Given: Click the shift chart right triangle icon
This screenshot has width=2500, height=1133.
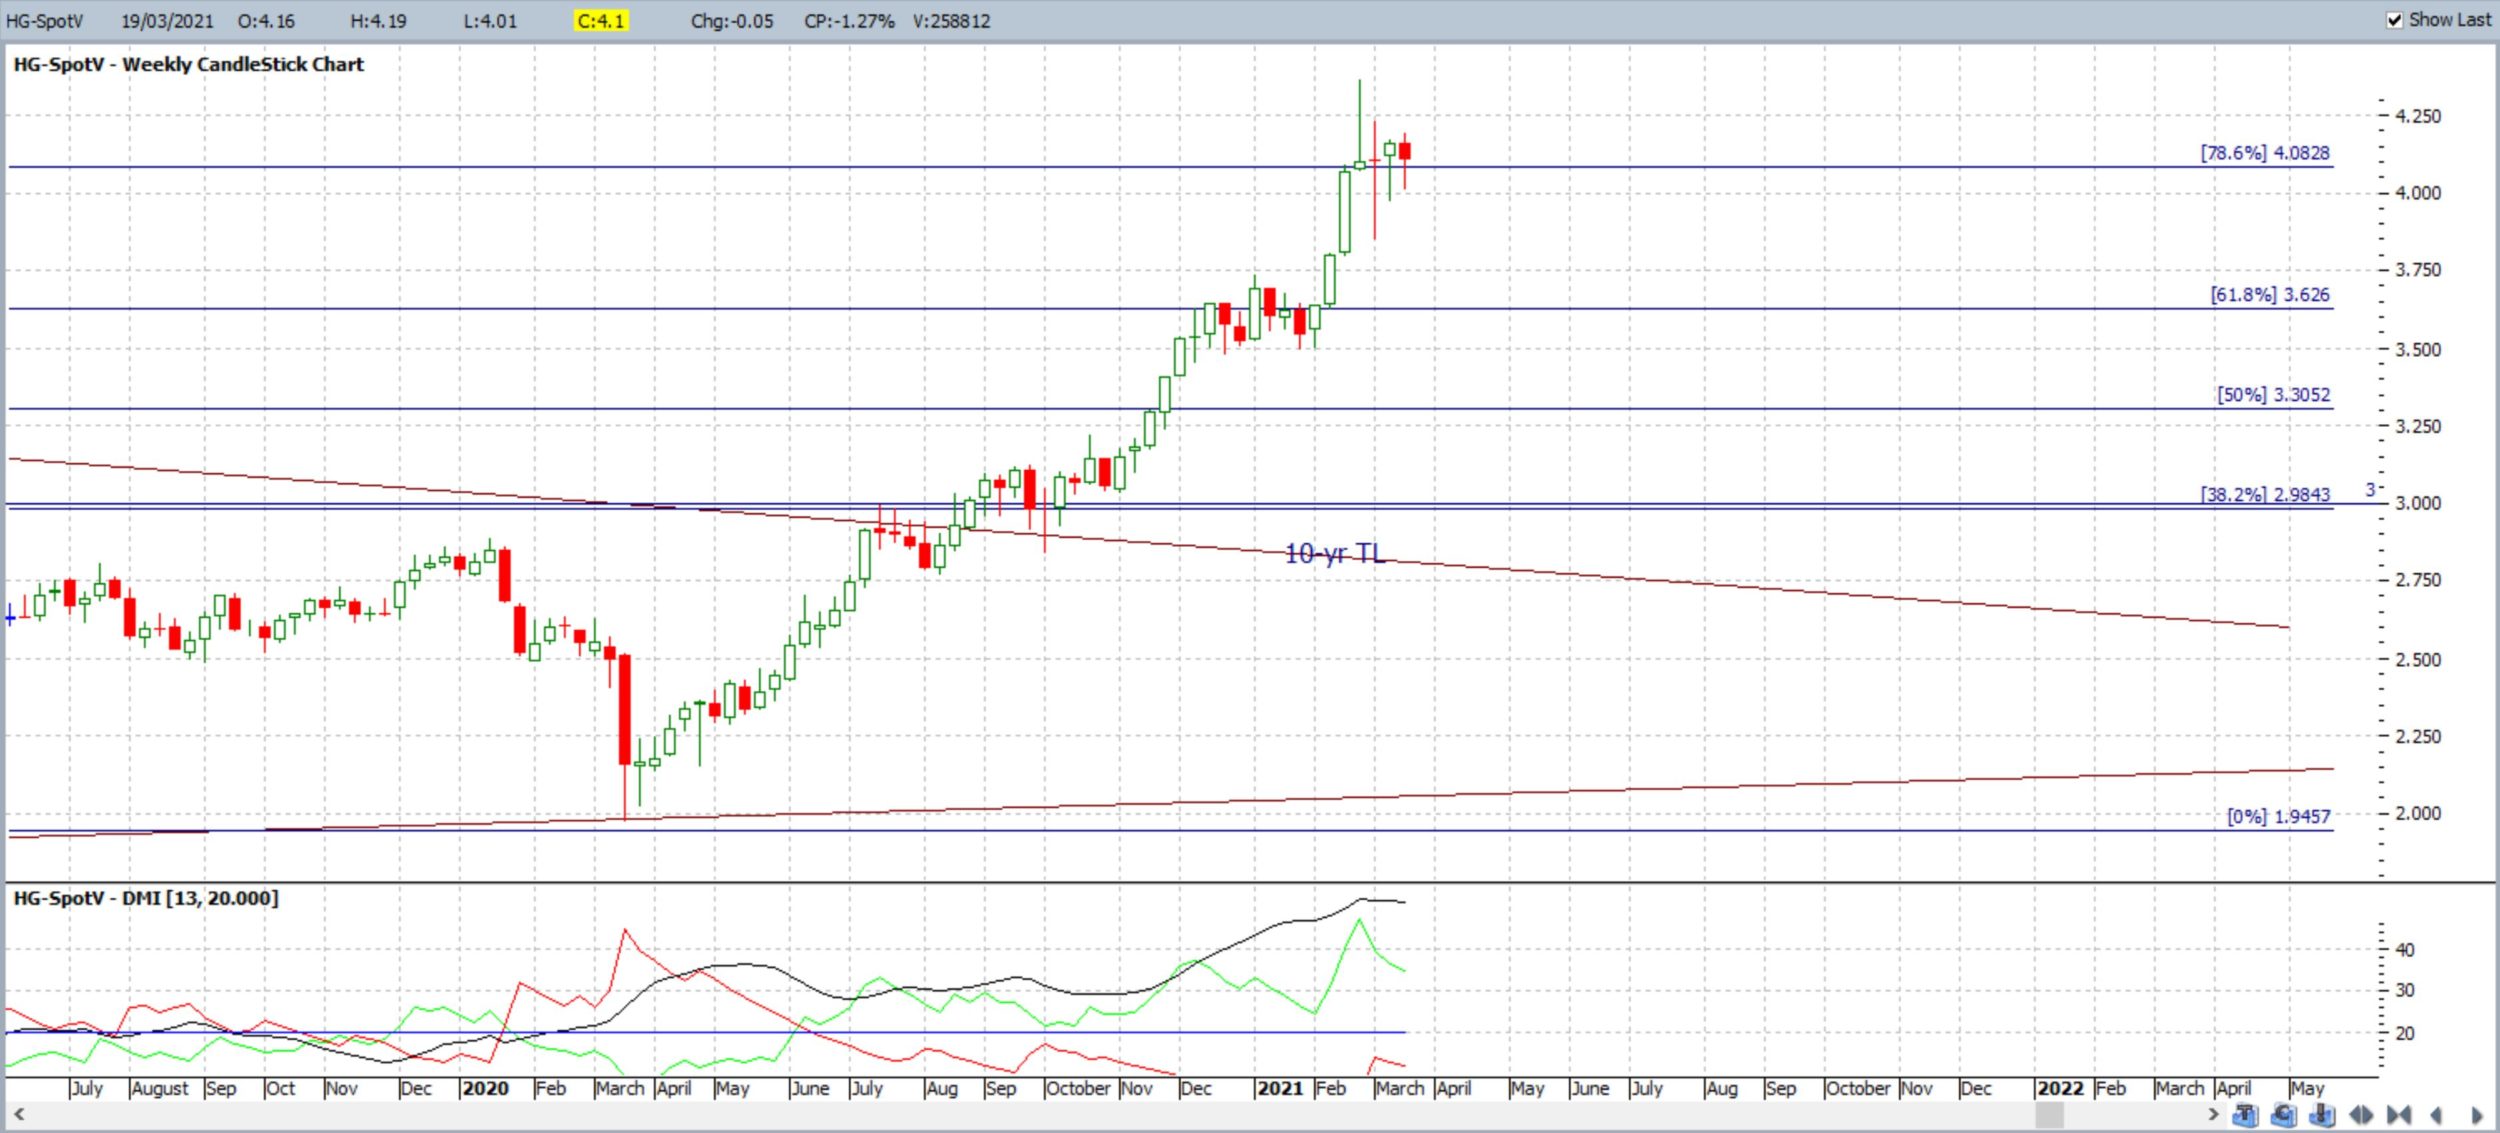Looking at the screenshot, I should pyautogui.click(x=2477, y=1114).
